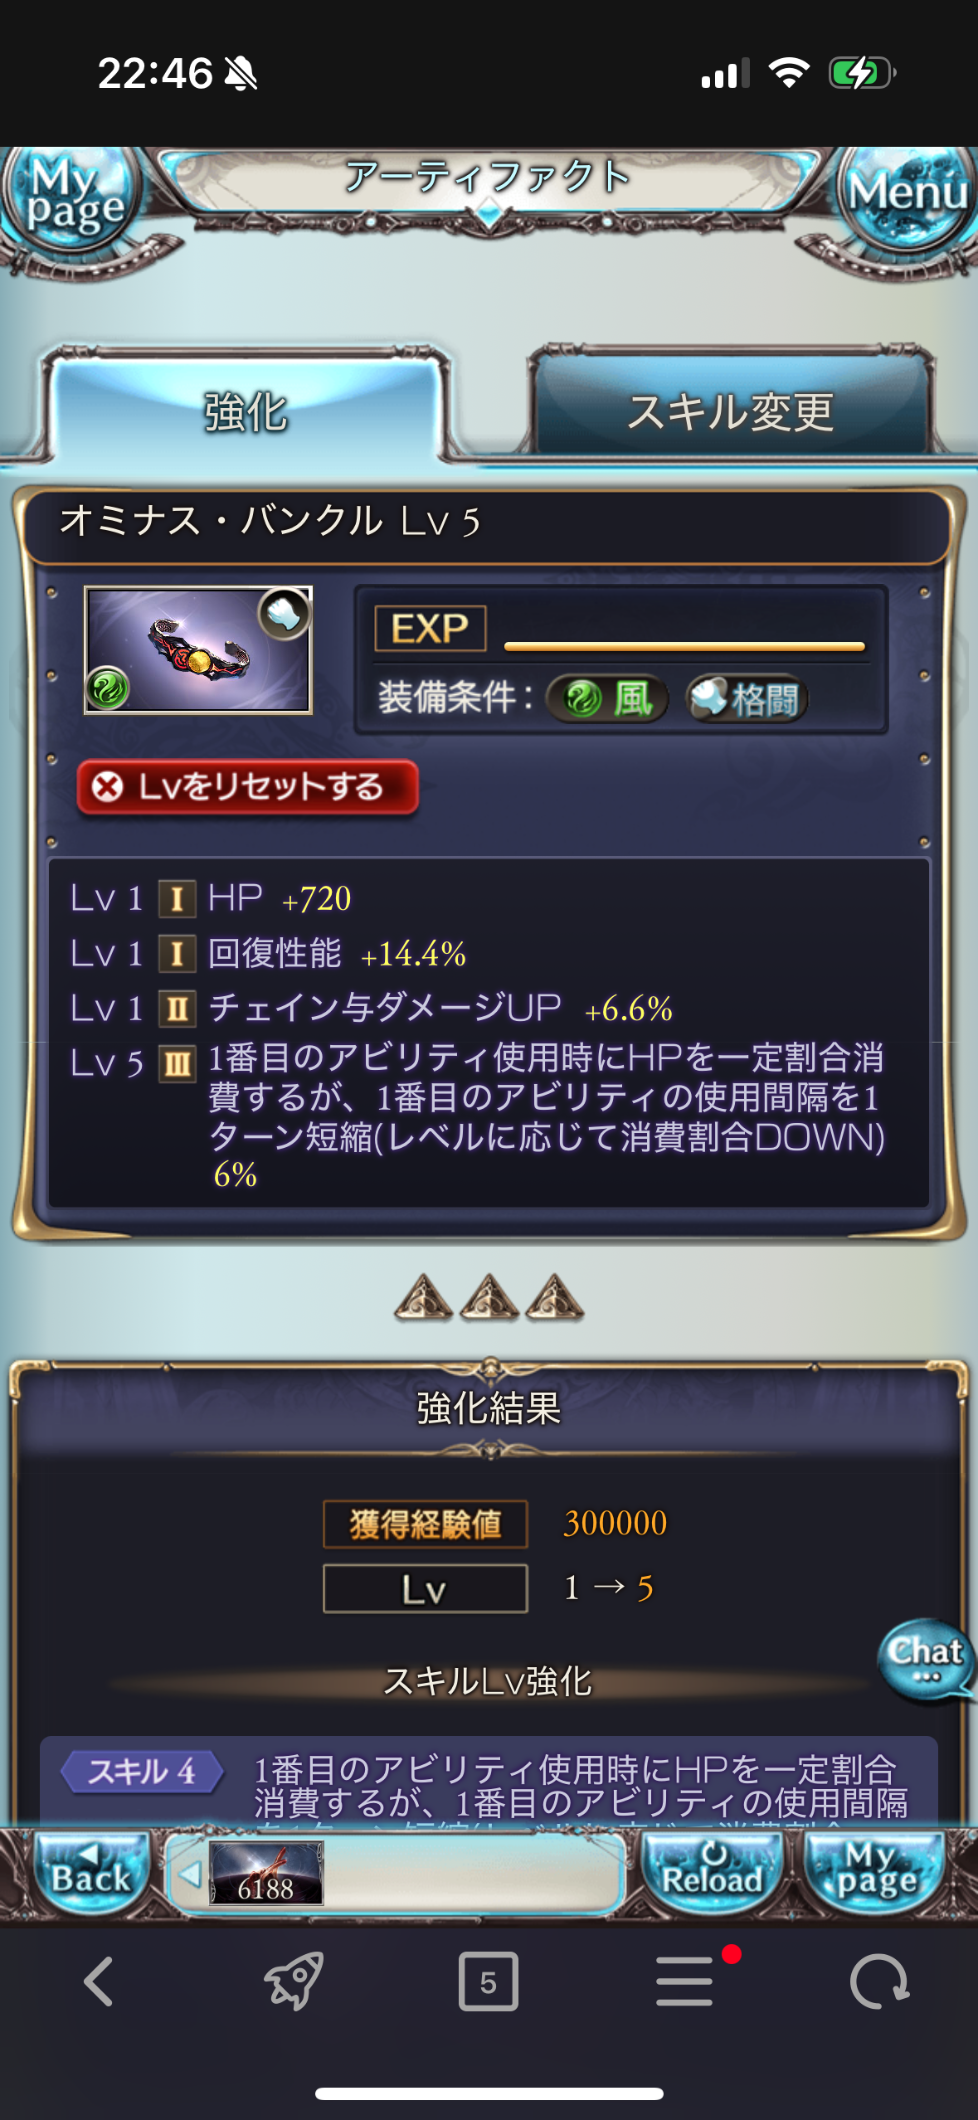The height and width of the screenshot is (2120, 978).
Task: Click the Lvをリセットする button
Action: (247, 787)
